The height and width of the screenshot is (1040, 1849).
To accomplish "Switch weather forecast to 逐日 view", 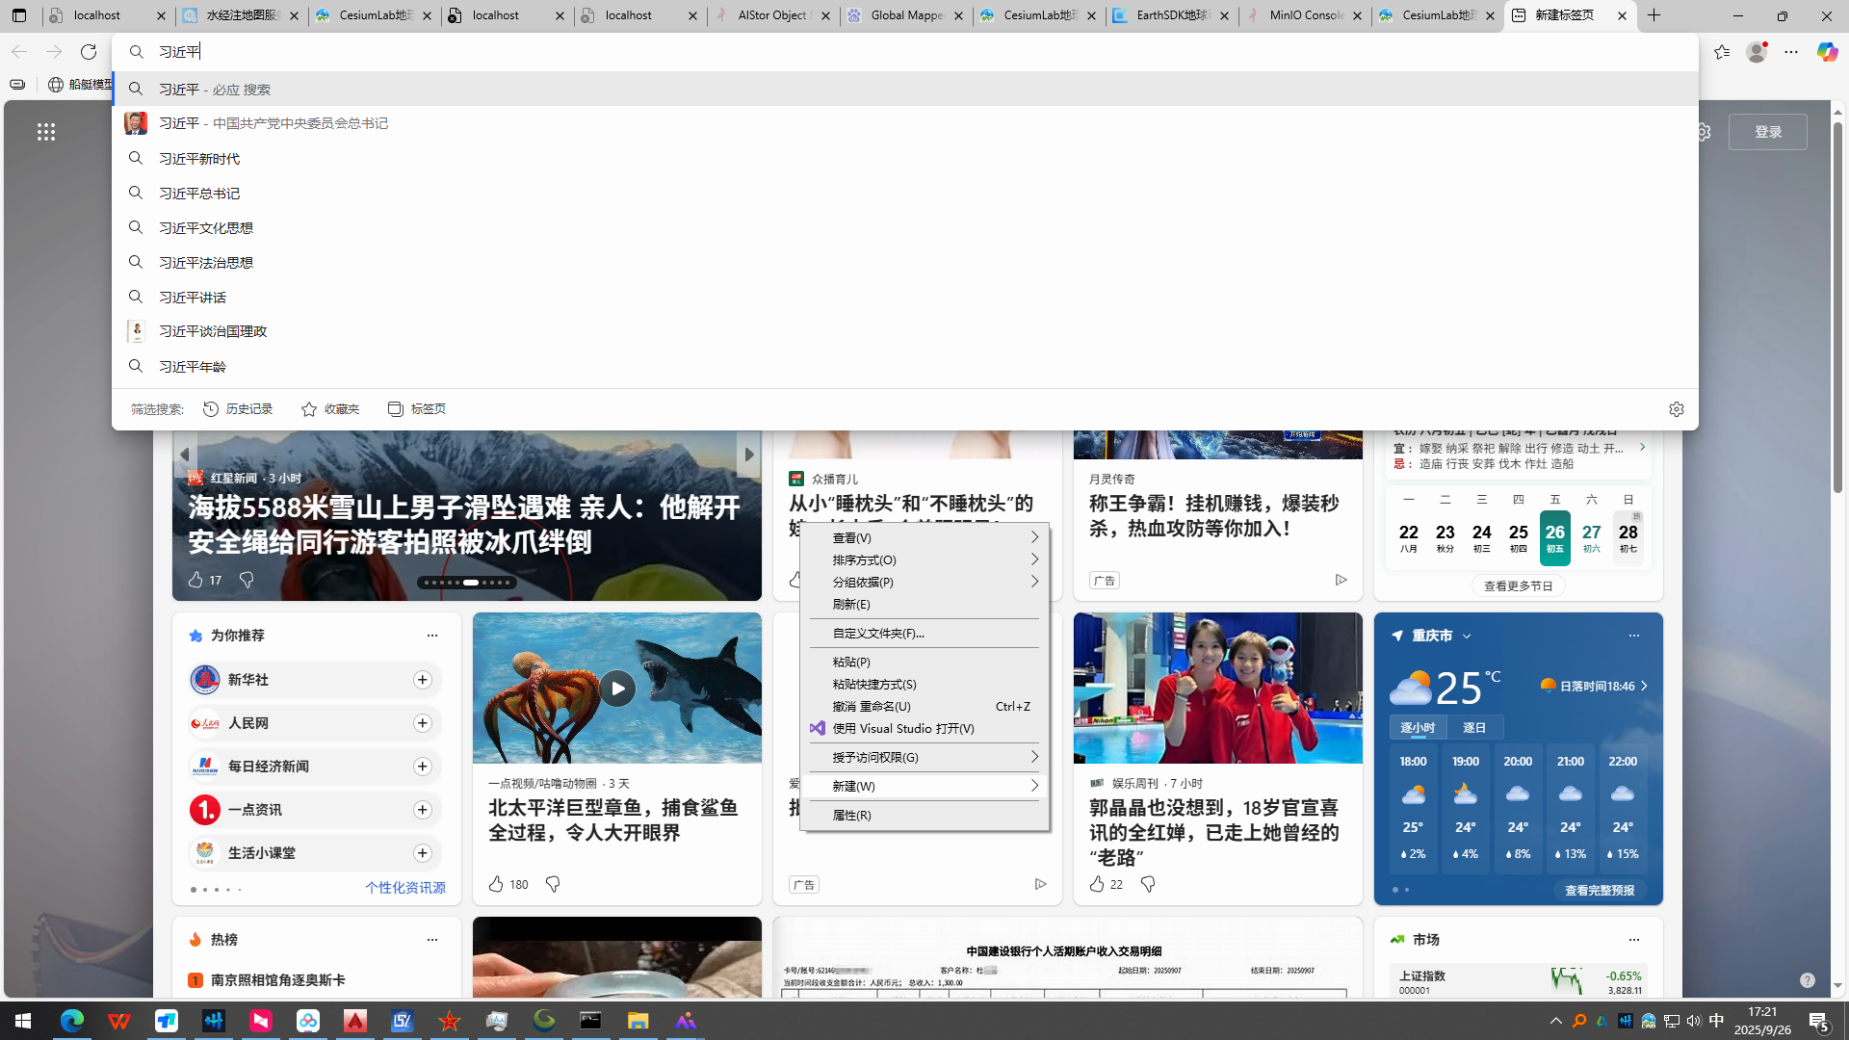I will 1474,728.
